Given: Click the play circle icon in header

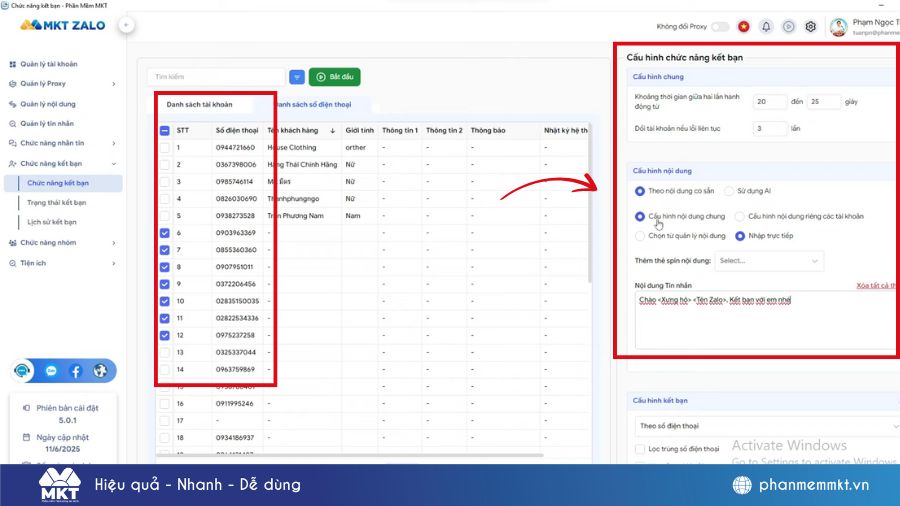Looking at the screenshot, I should [789, 27].
